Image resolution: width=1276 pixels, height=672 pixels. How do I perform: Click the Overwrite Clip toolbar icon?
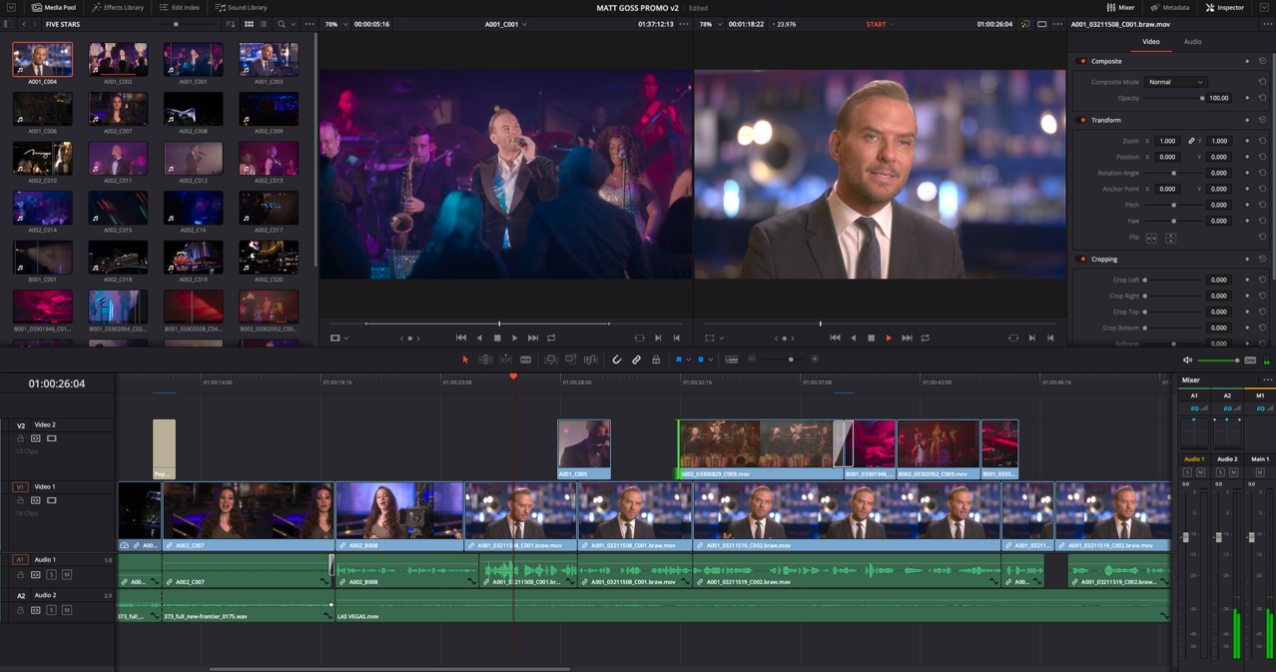pos(570,359)
